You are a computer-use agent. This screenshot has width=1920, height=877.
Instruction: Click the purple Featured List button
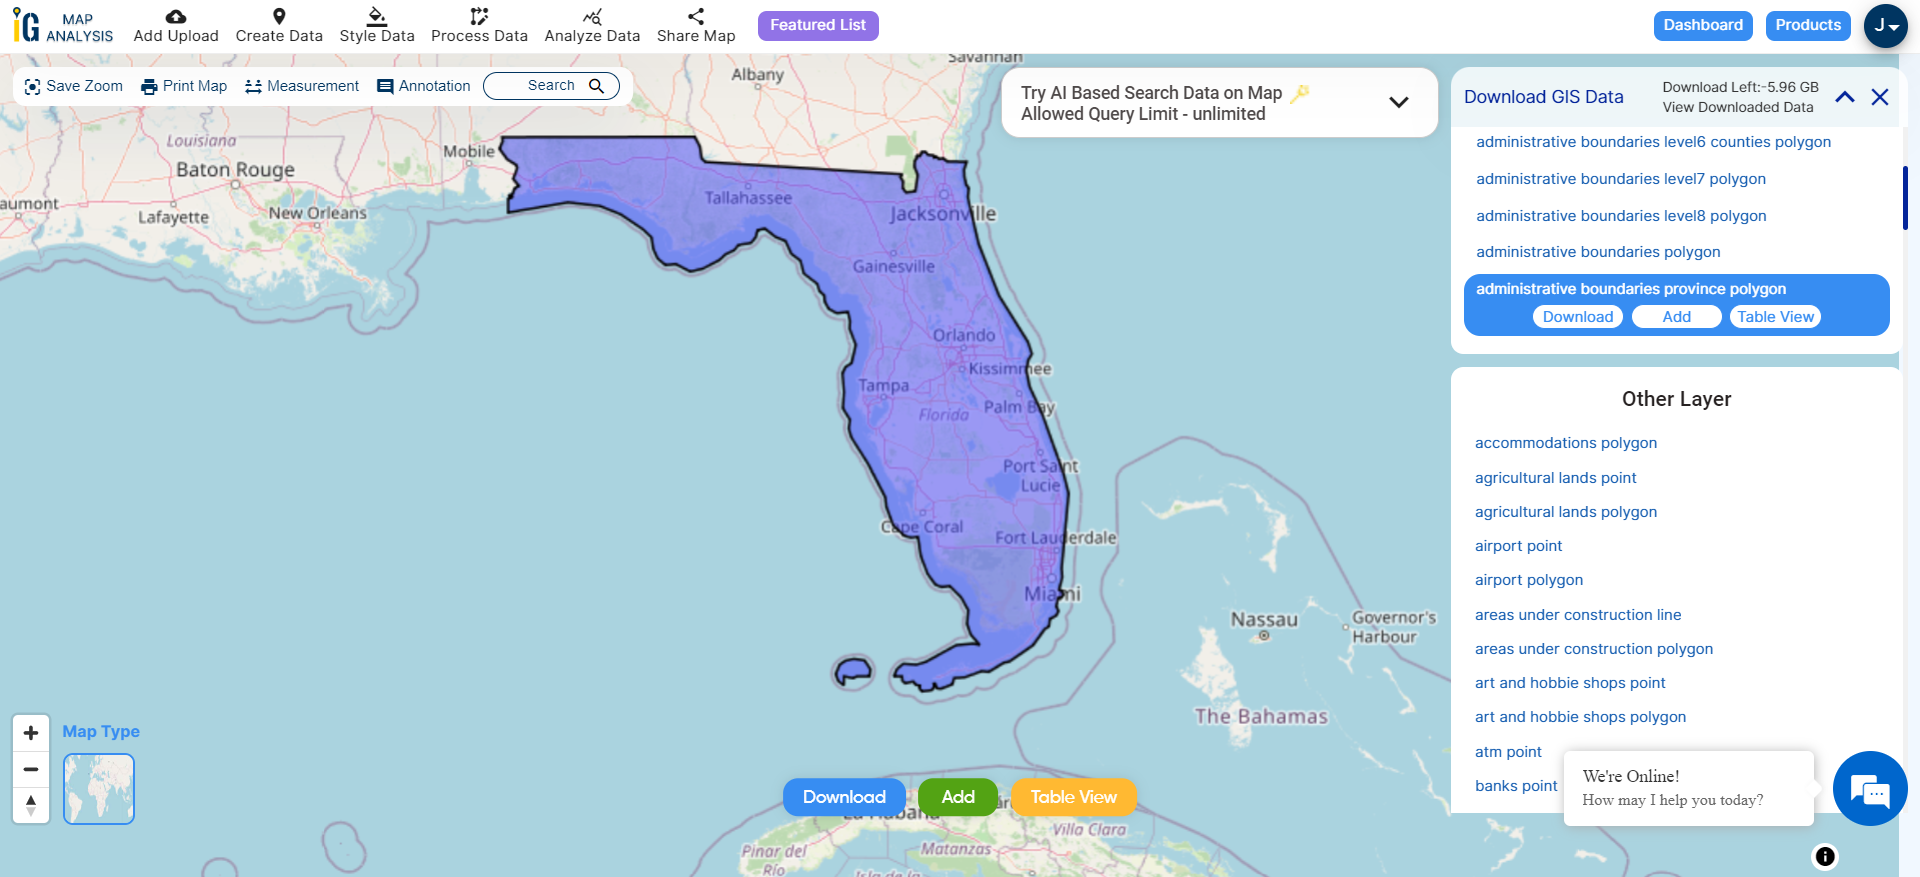click(818, 25)
